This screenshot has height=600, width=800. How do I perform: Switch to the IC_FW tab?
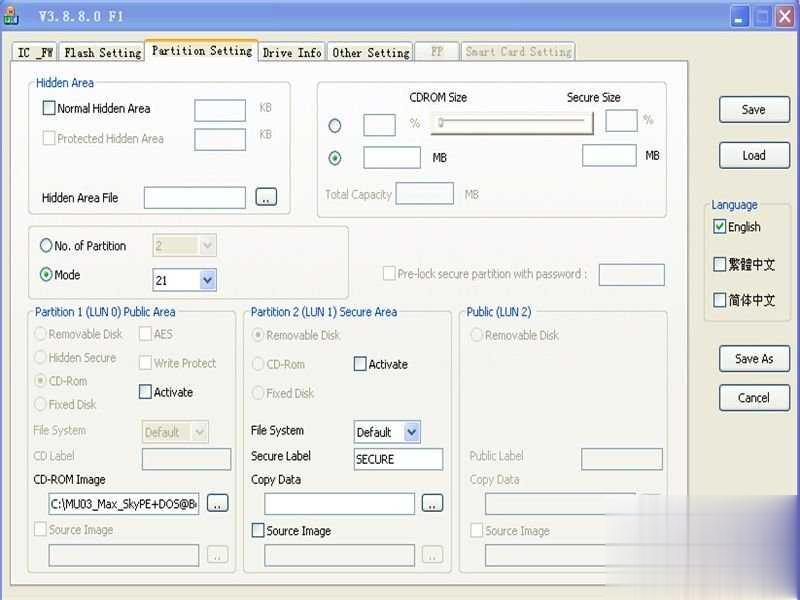tap(34, 52)
